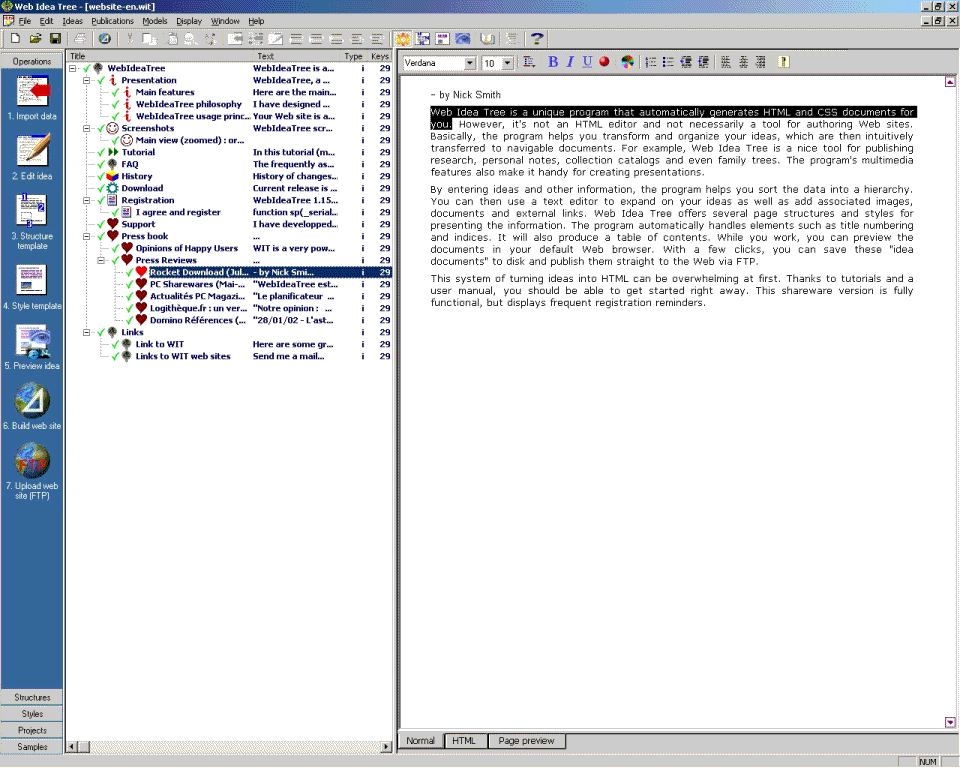The width and height of the screenshot is (960, 768).
Task: Click the Underline U formatting icon
Action: coord(587,62)
